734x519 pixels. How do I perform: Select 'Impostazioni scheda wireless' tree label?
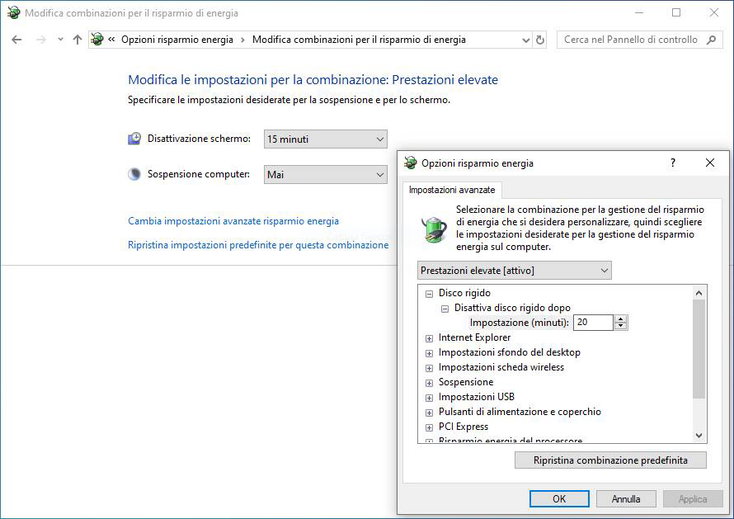501,367
